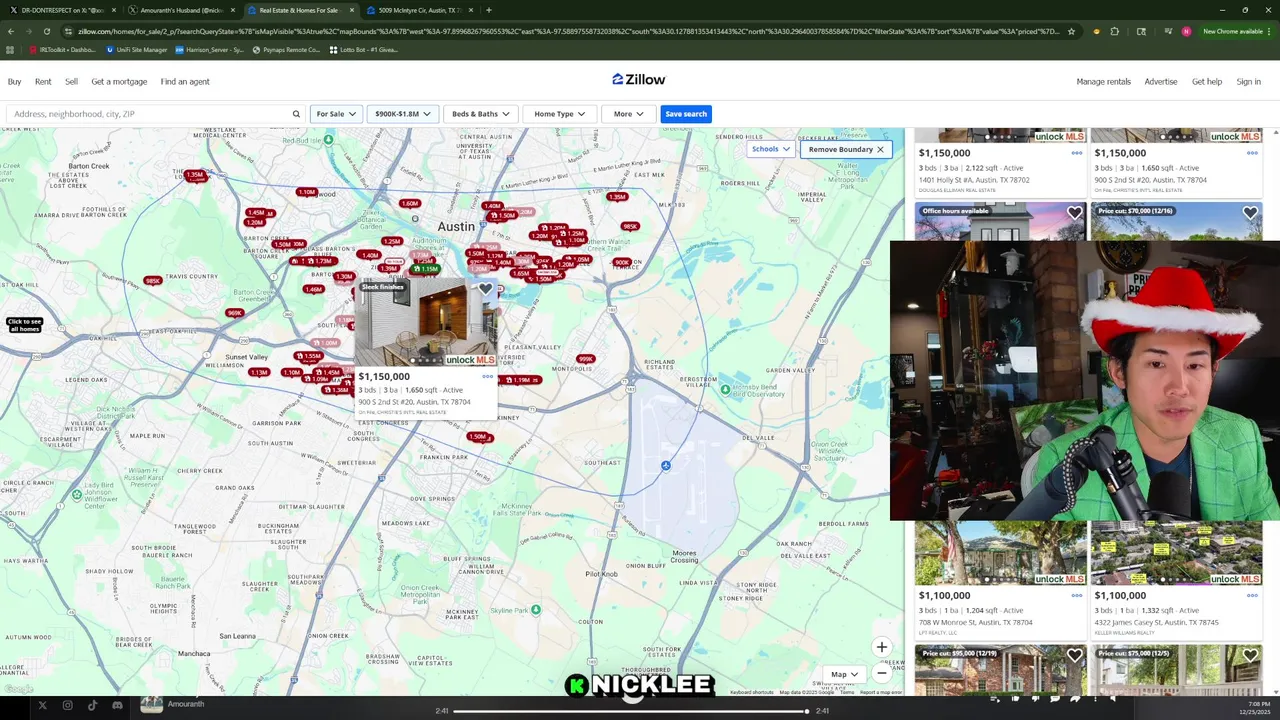Favorite the 900 S 2nd St map popup listing
The width and height of the screenshot is (1280, 720).
pos(485,289)
